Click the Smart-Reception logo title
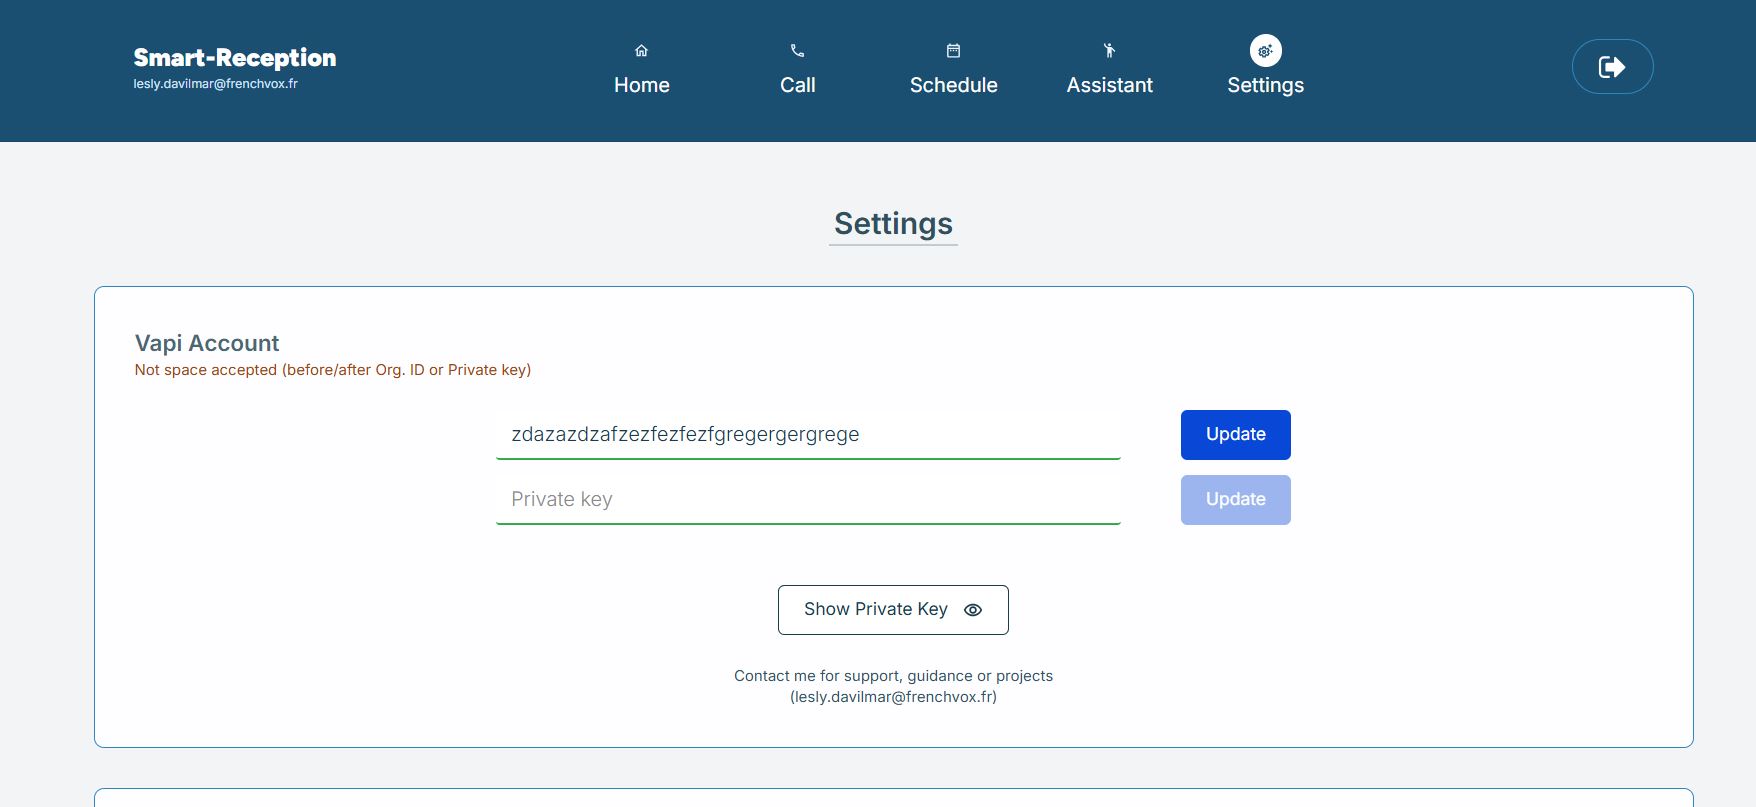 235,58
